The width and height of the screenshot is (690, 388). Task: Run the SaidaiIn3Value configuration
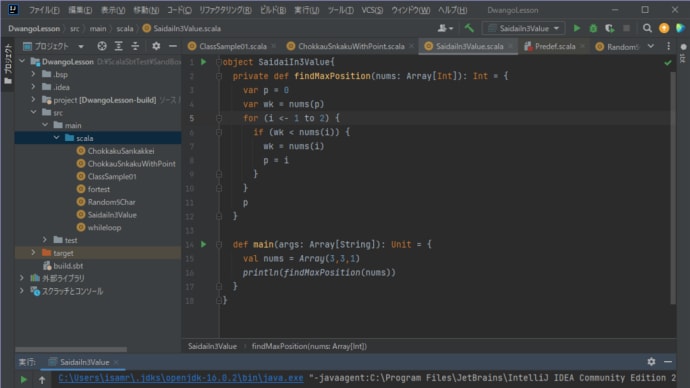576,28
